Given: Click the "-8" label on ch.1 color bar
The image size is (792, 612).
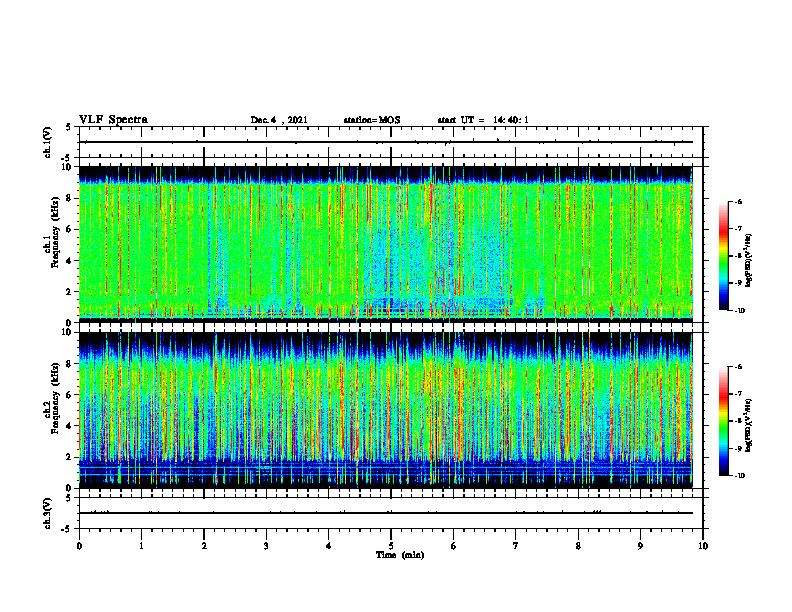Looking at the screenshot, I should point(738,256).
